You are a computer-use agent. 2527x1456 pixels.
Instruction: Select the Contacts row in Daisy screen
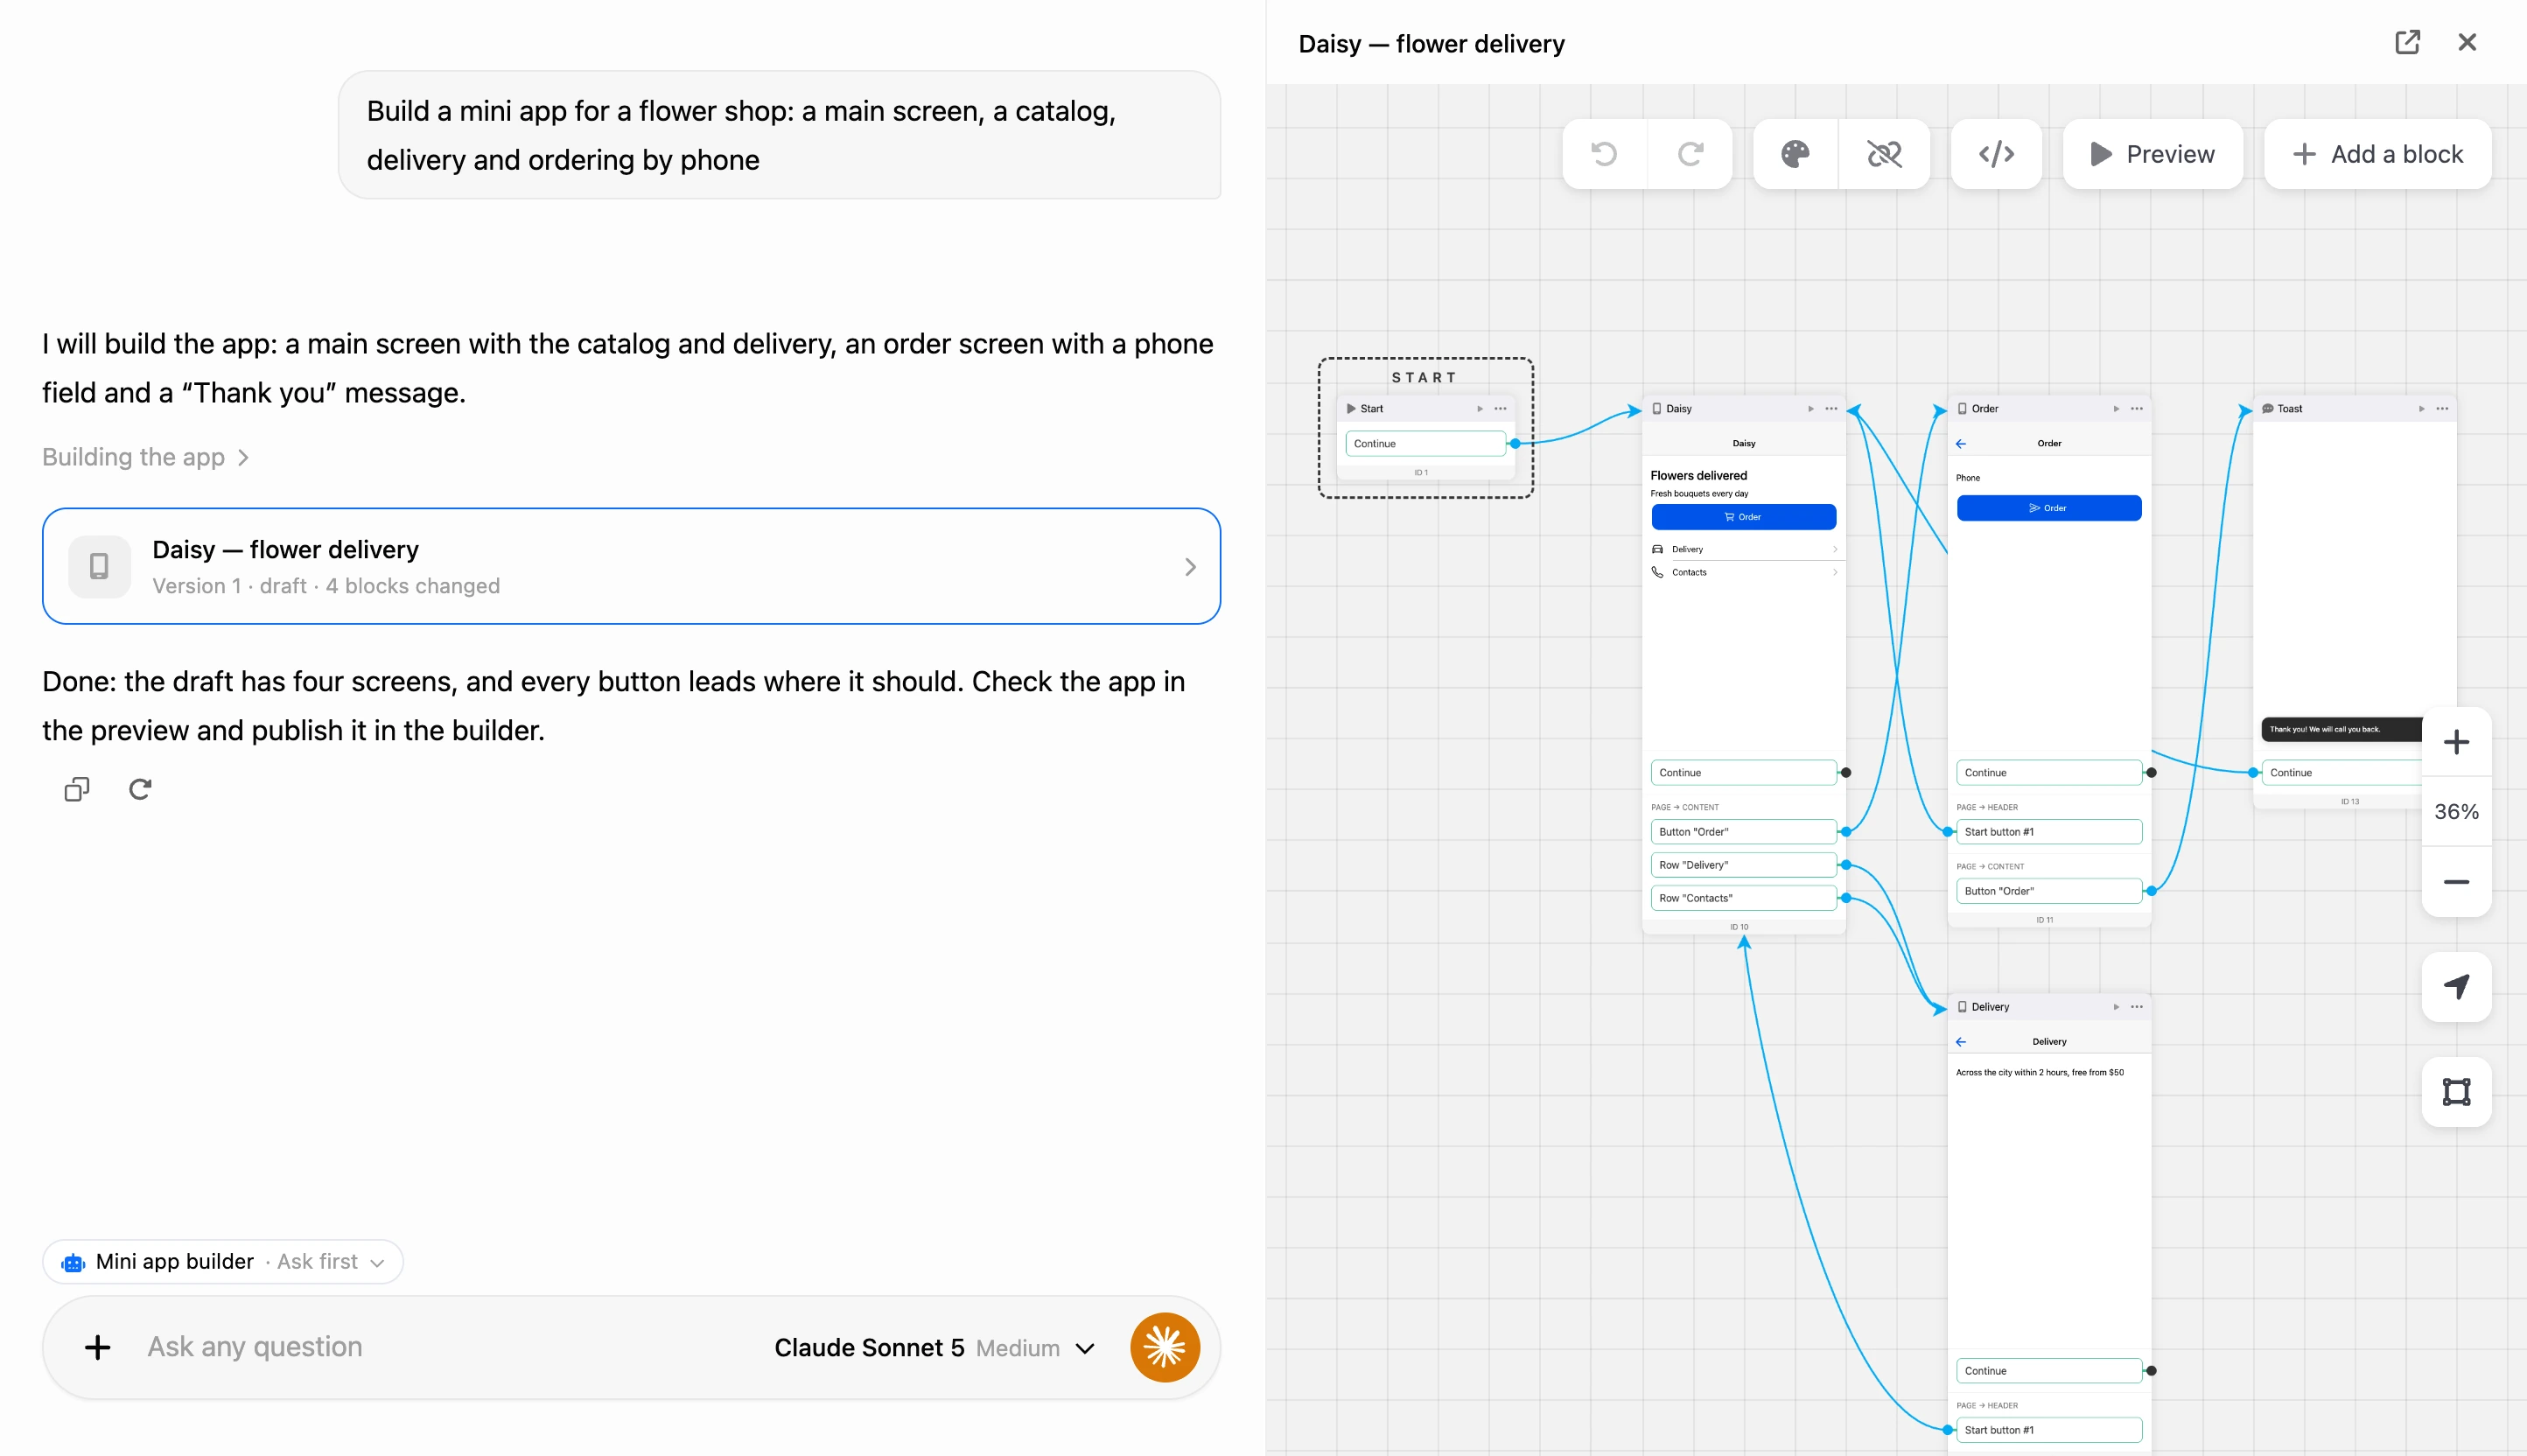(1743, 572)
